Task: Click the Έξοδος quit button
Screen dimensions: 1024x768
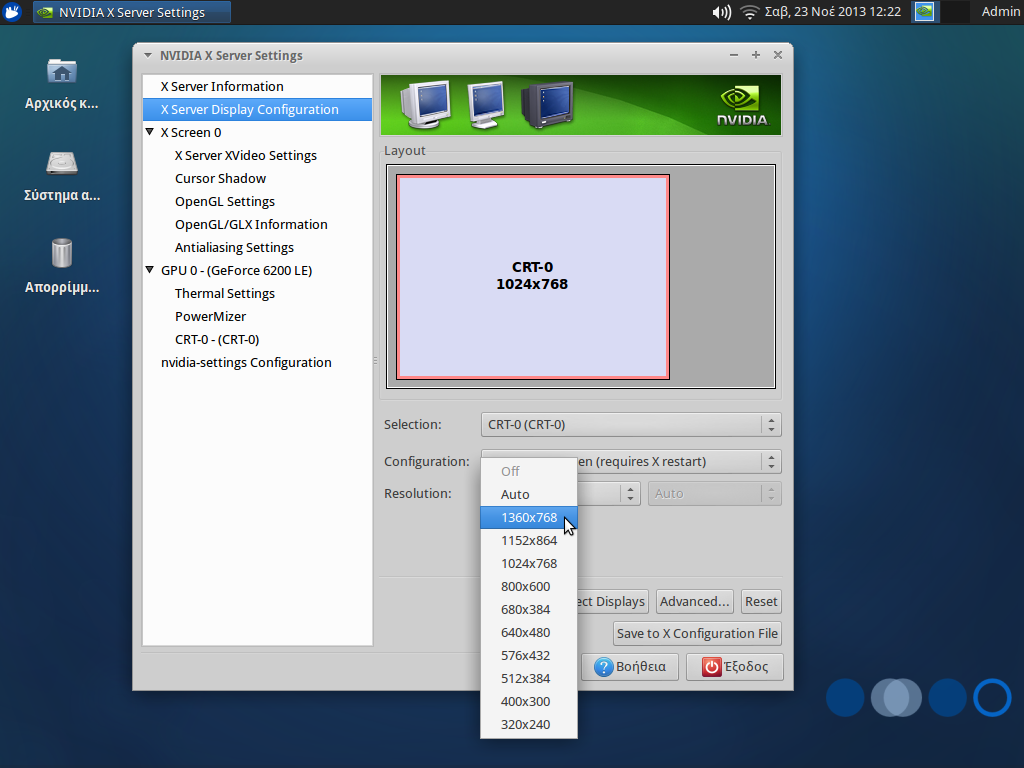Action: 735,667
